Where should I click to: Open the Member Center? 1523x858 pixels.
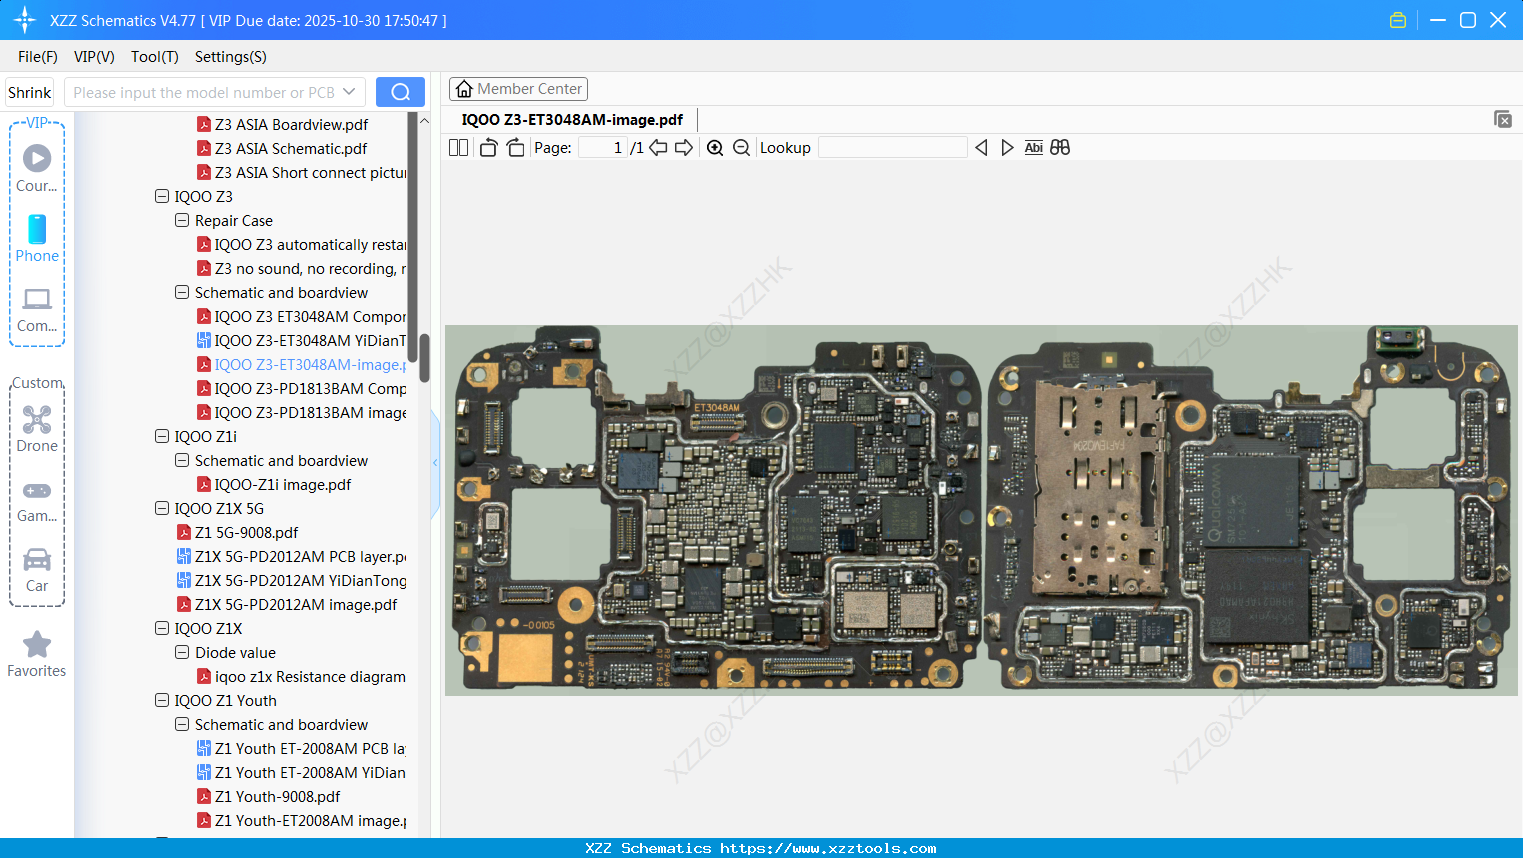(x=518, y=88)
